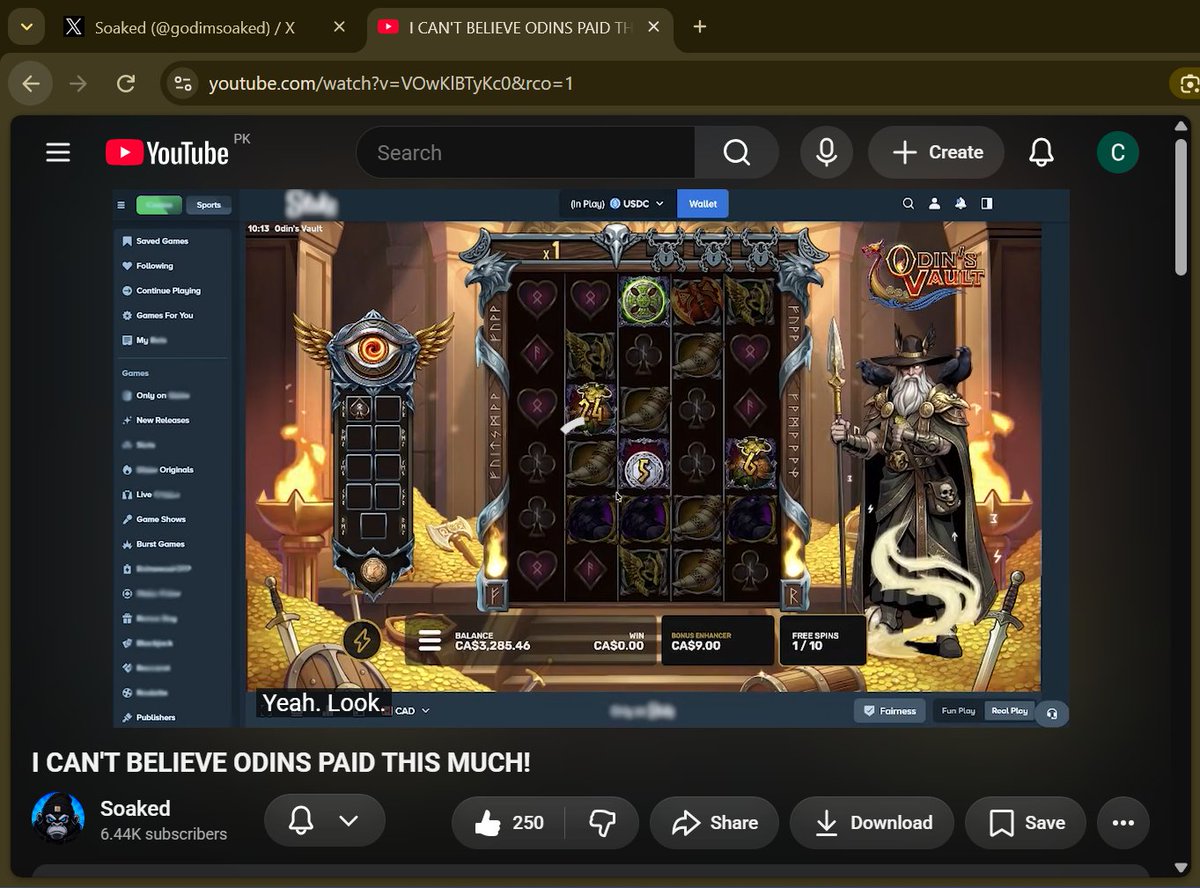Click the 6.44K subscribers text
The image size is (1200, 888).
(163, 834)
